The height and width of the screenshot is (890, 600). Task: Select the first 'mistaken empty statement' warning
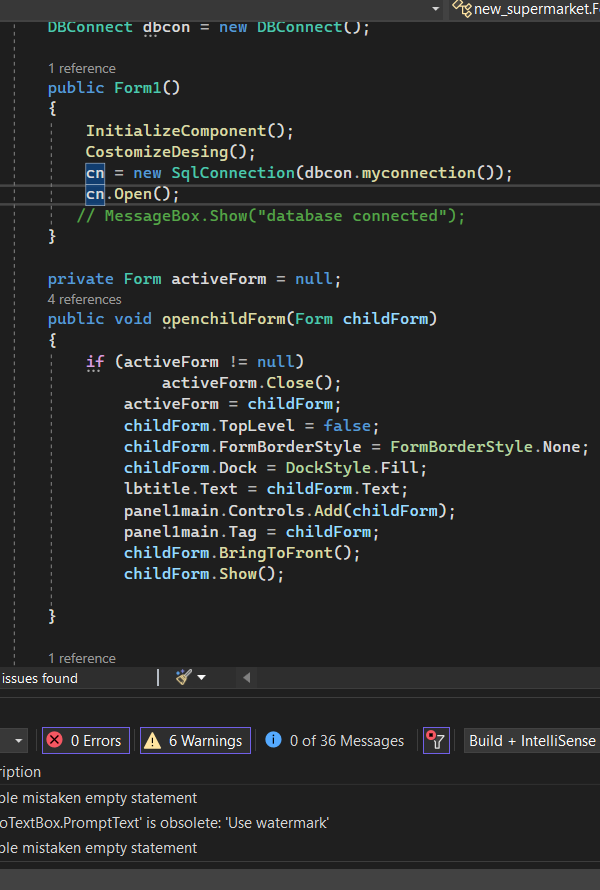tap(100, 798)
